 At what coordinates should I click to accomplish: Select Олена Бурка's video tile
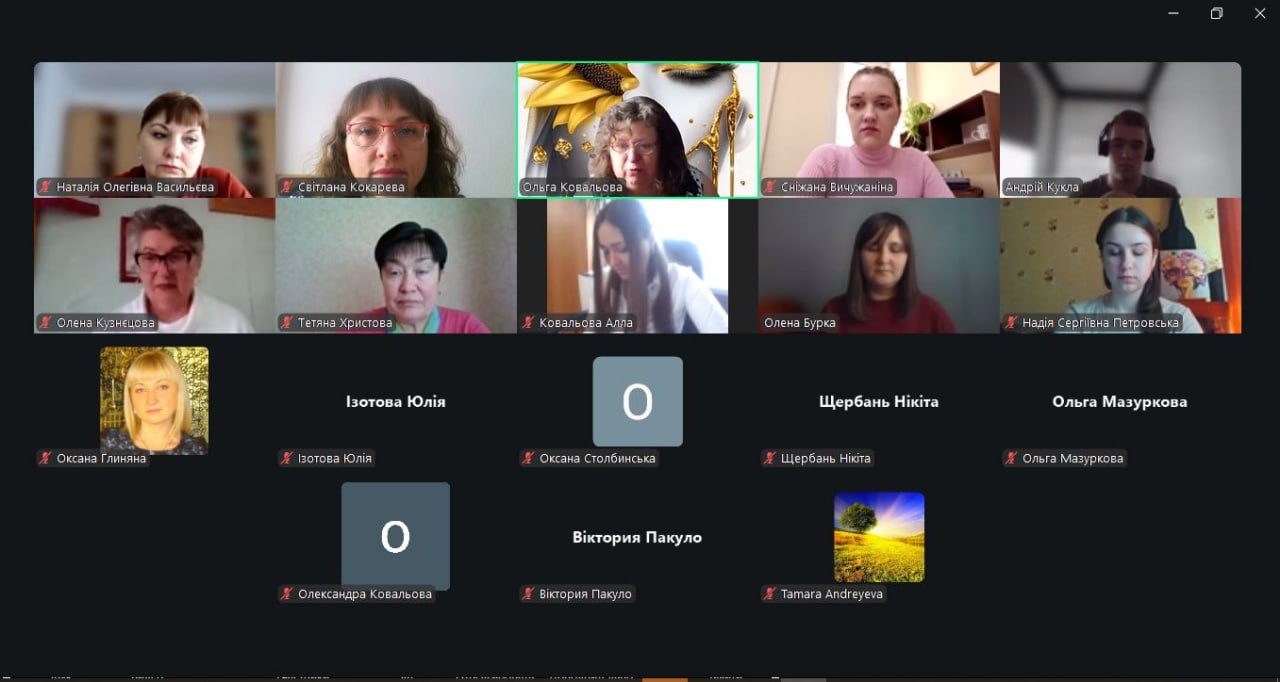(879, 265)
